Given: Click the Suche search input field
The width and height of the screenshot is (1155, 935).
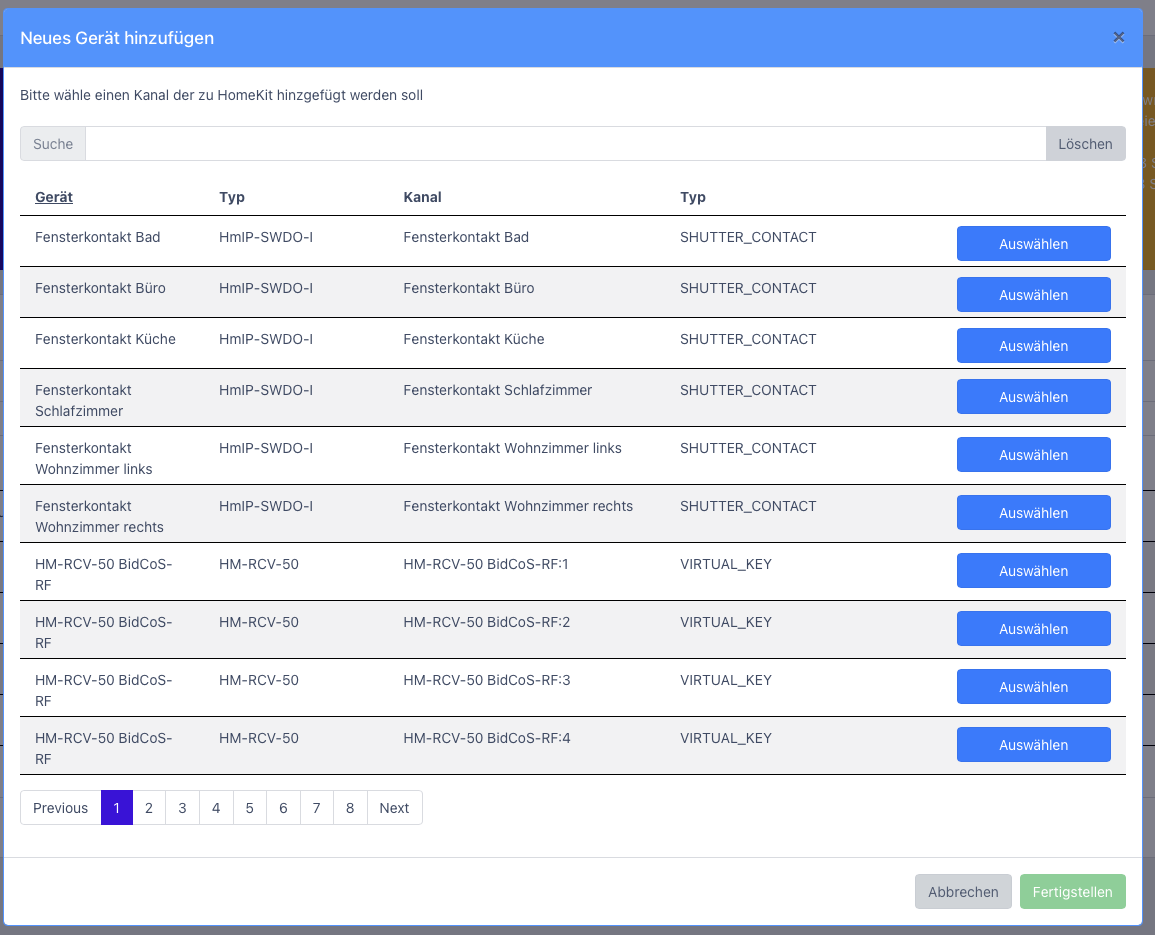Looking at the screenshot, I should tap(565, 144).
